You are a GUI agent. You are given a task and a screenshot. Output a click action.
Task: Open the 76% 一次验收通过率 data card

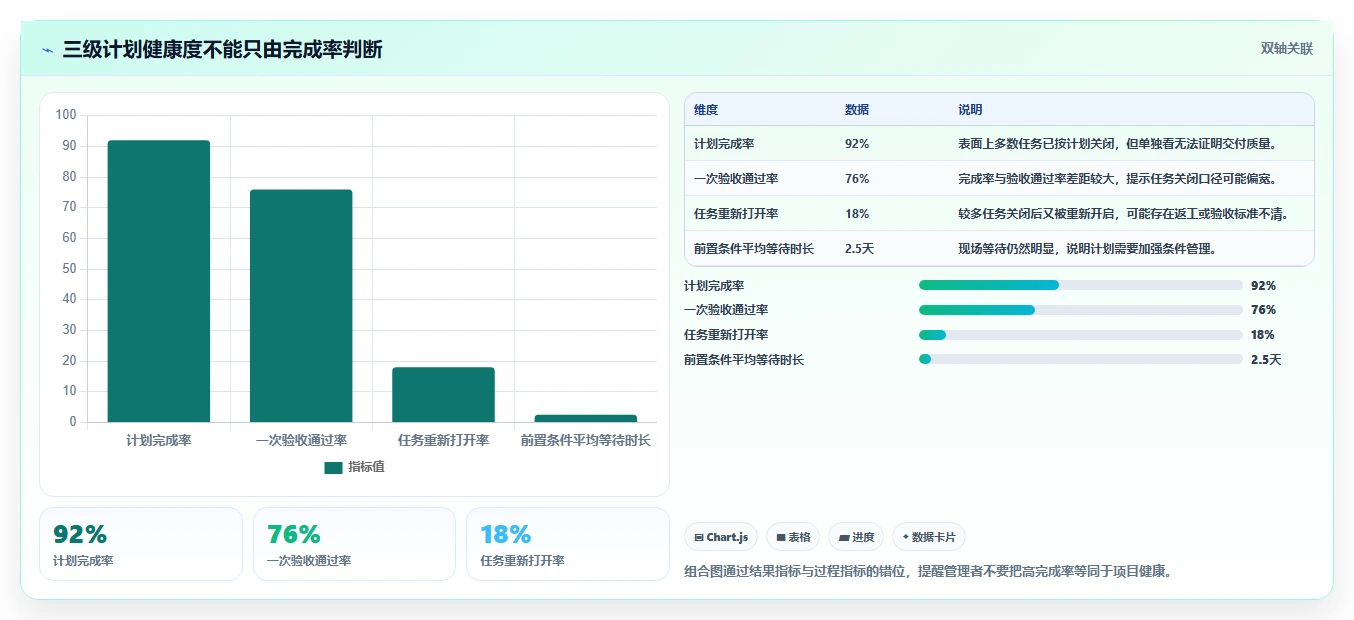coord(354,544)
